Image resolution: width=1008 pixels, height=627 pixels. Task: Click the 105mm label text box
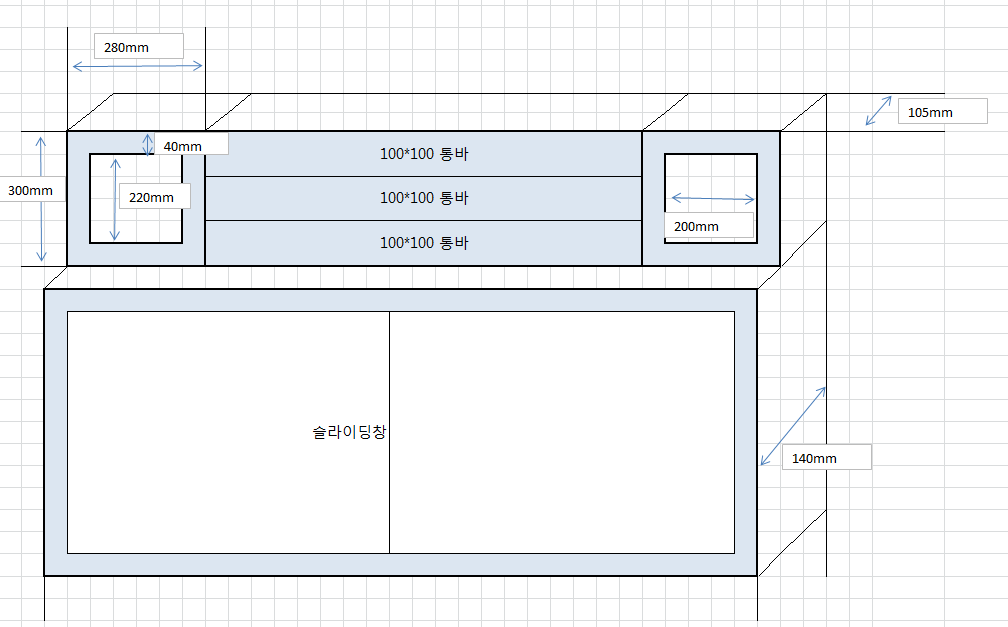[940, 112]
